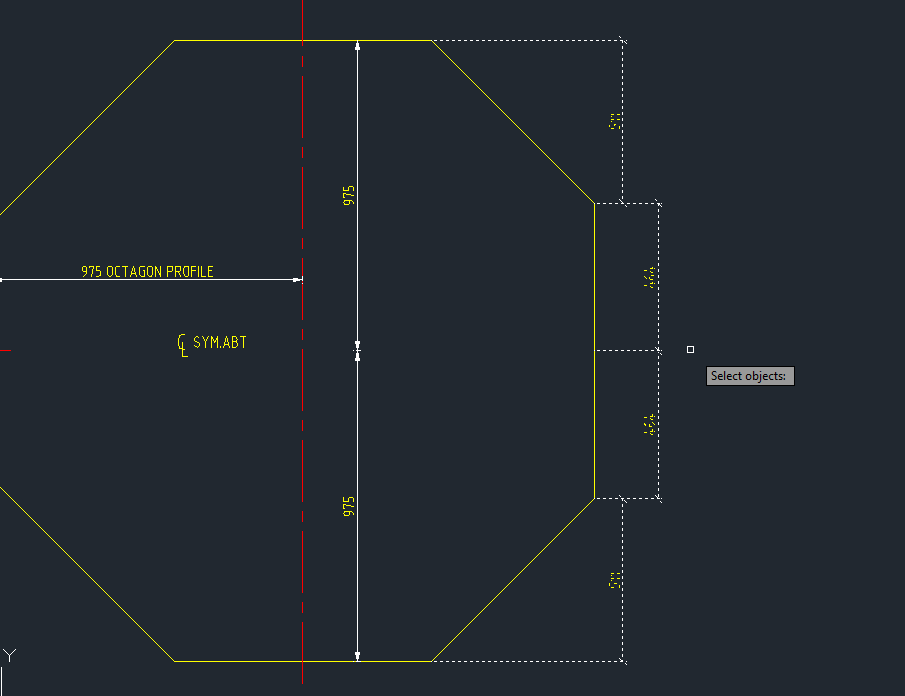Pick the octagon's lower-right diagonal edge
The height and width of the screenshot is (696, 905).
[513, 579]
